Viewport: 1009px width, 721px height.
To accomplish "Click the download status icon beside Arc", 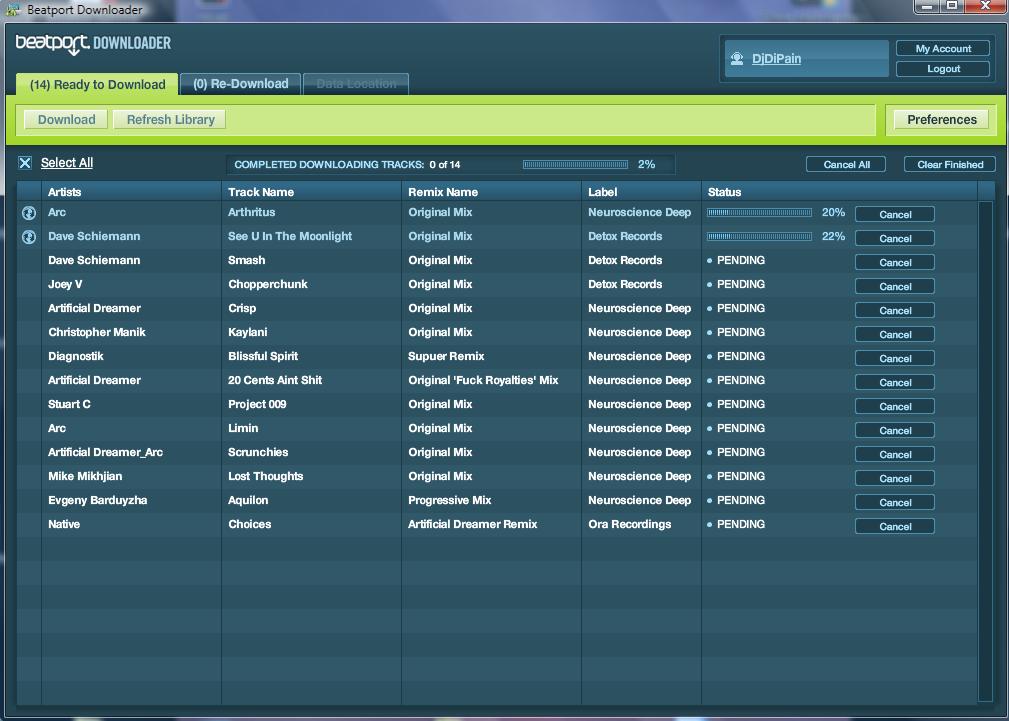I will point(29,213).
